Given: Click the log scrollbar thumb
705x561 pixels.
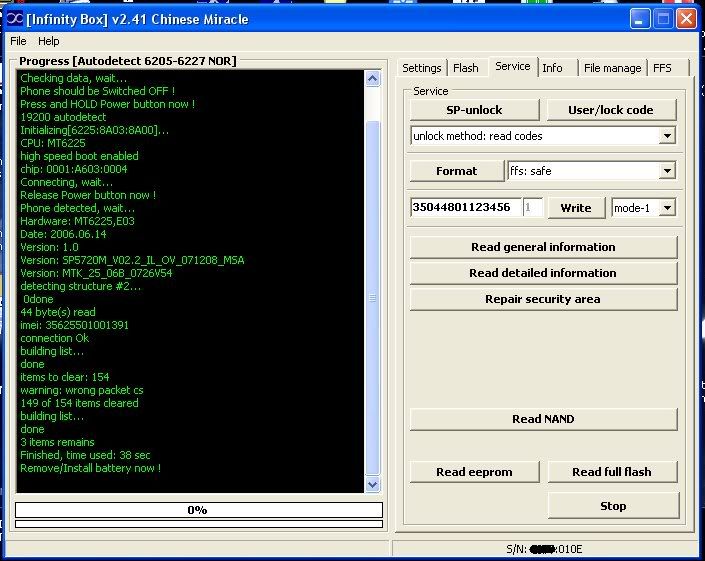Looking at the screenshot, I should [372, 298].
